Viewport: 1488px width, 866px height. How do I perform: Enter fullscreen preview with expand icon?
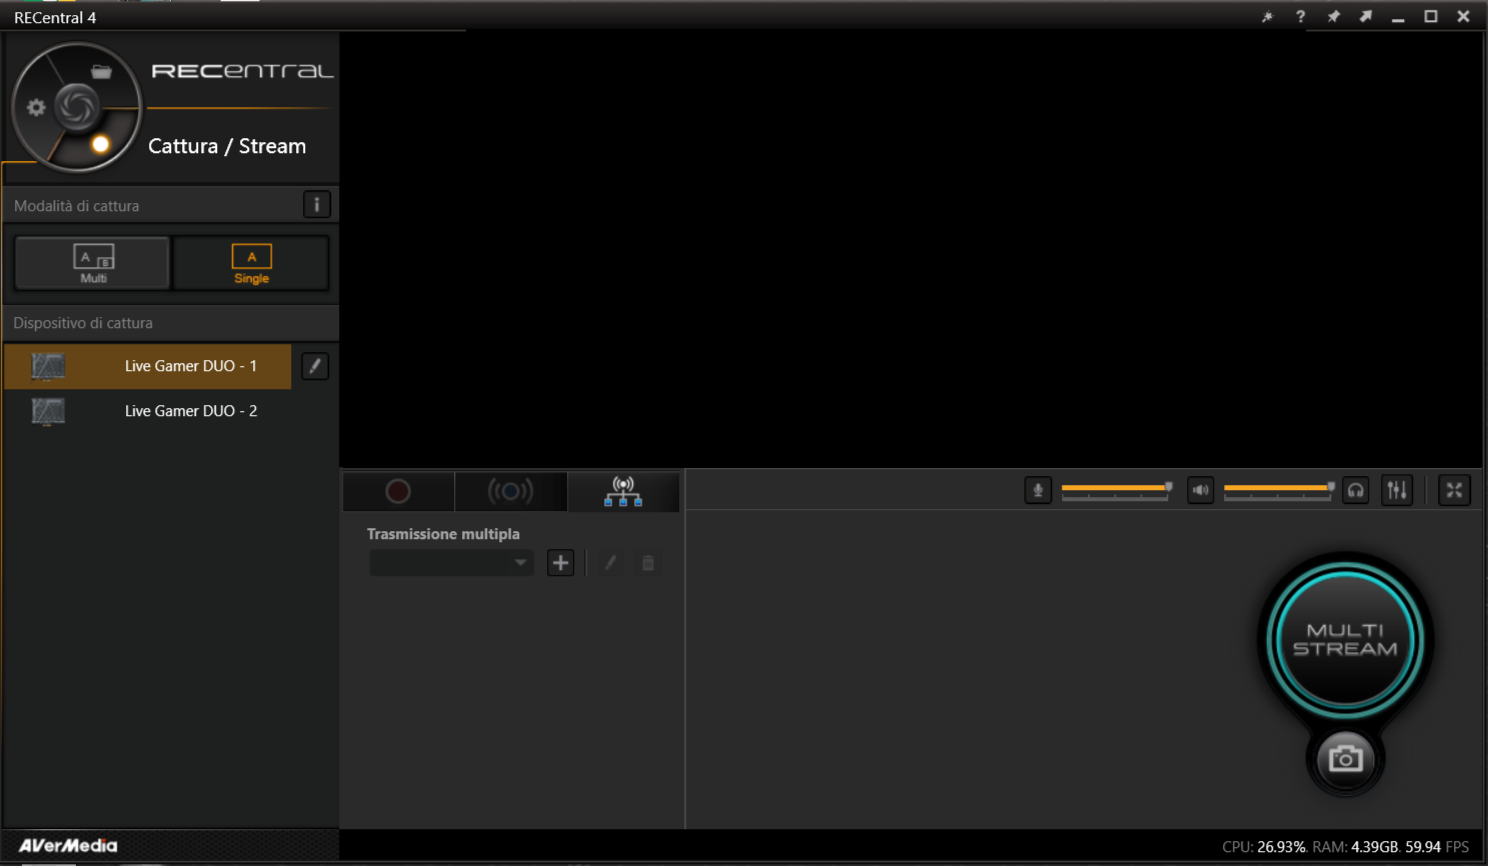click(x=1454, y=490)
